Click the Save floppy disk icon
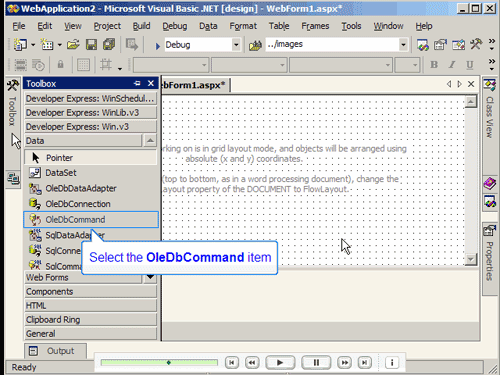The width and height of the screenshot is (500, 375). pos(91,44)
